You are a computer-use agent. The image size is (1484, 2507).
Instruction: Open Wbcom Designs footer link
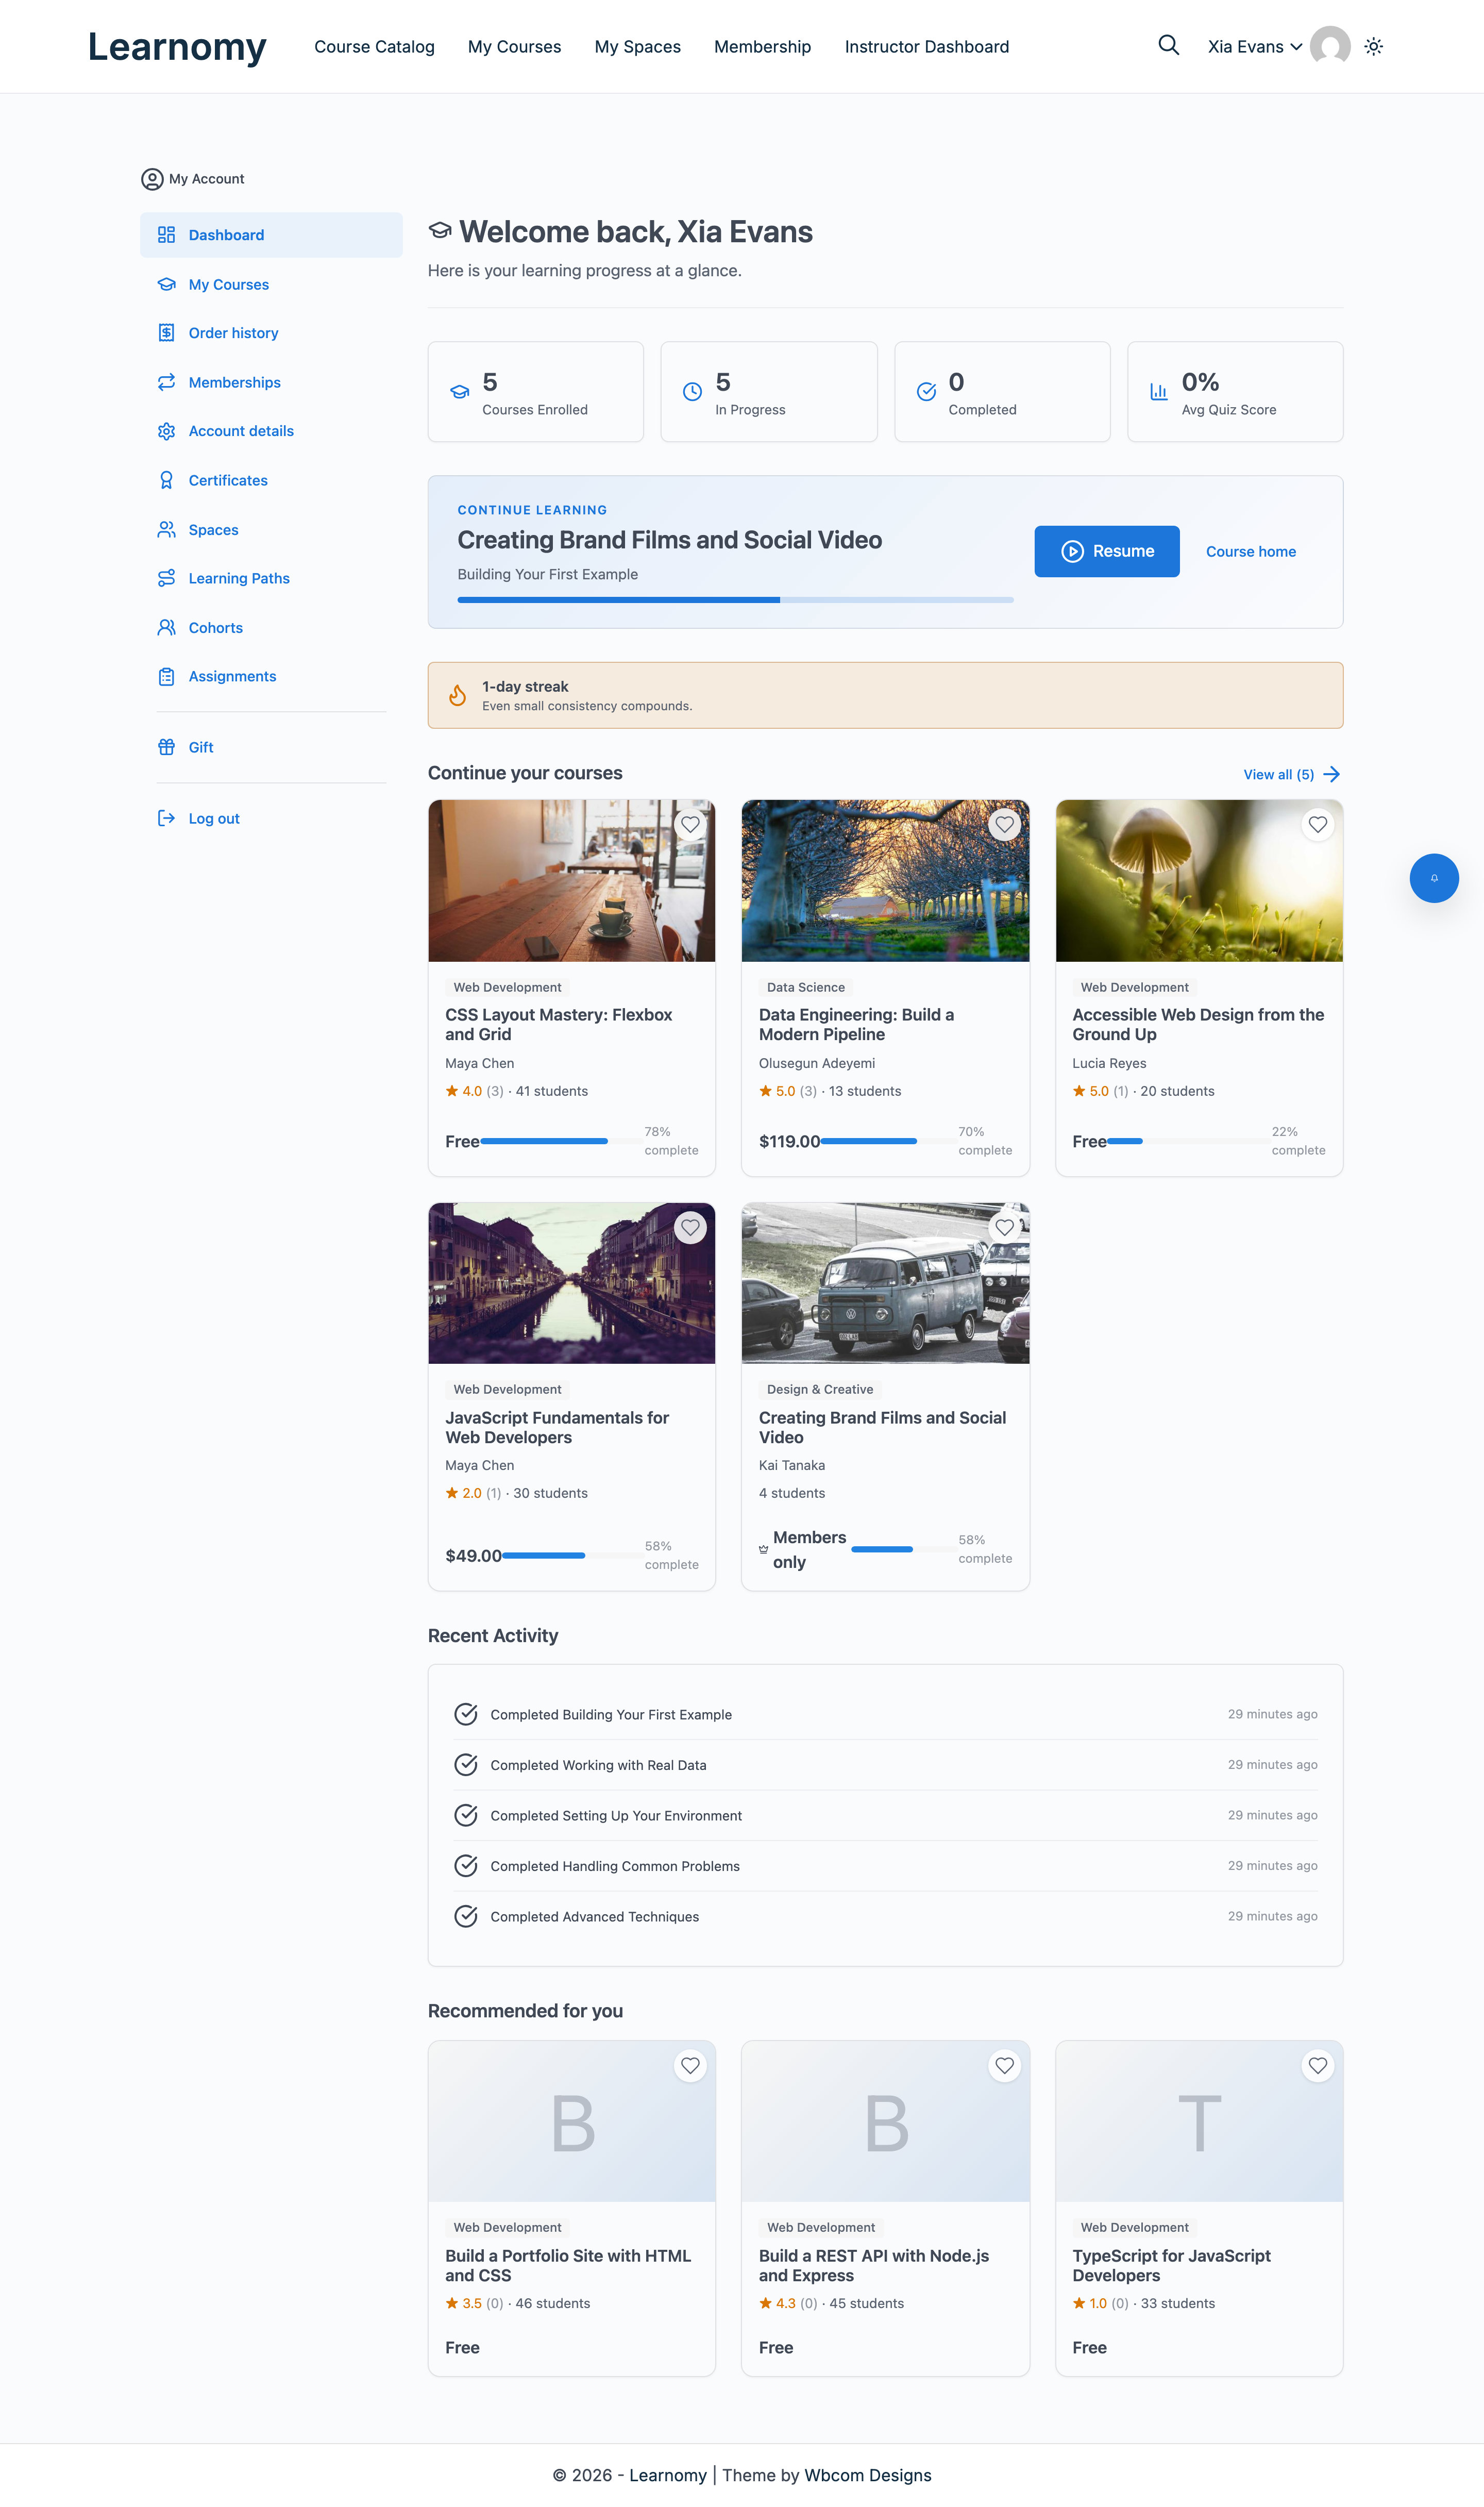click(867, 2475)
